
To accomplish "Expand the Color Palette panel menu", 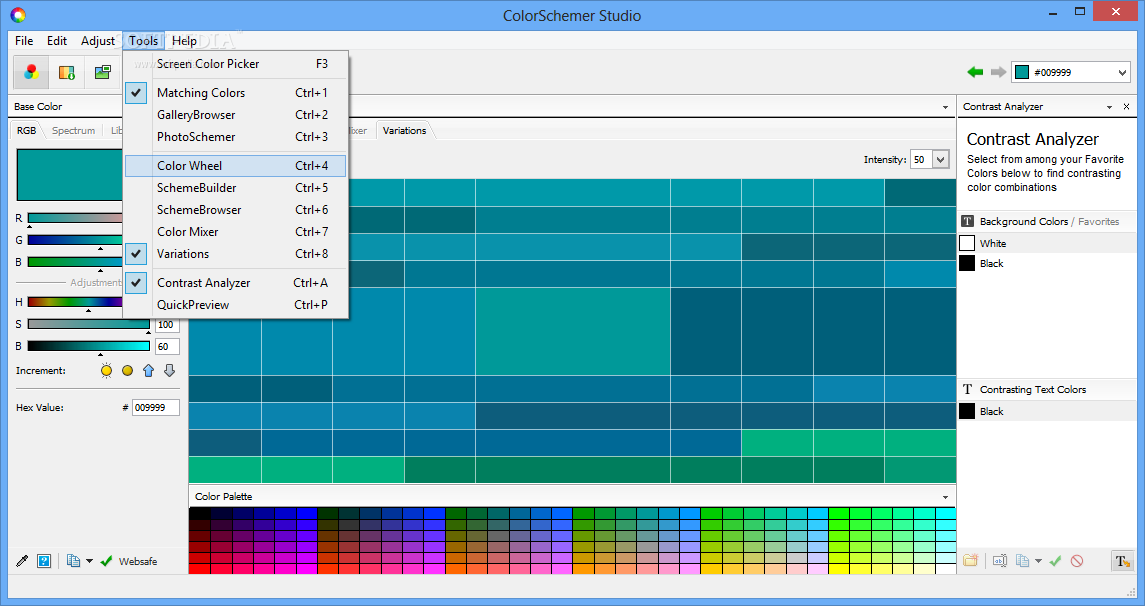I will pos(945,496).
